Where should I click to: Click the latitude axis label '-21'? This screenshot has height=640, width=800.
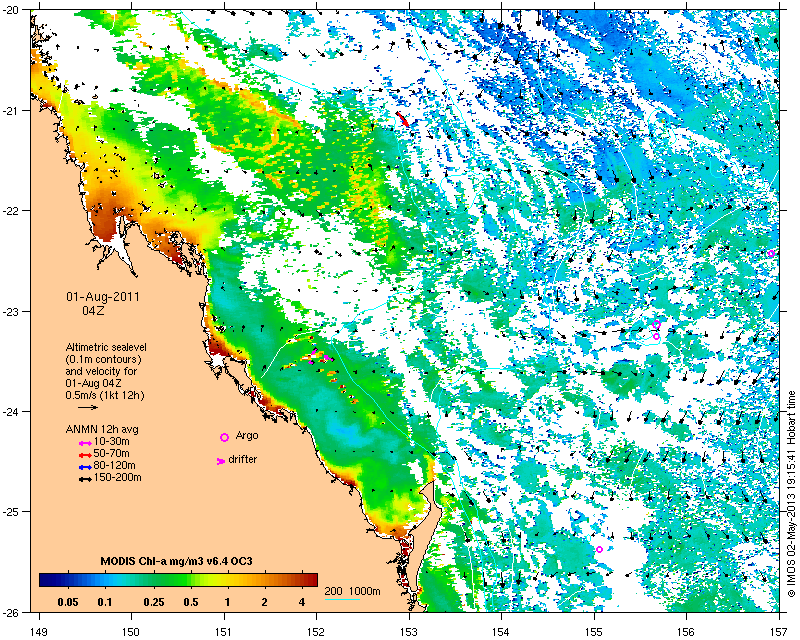tap(14, 111)
